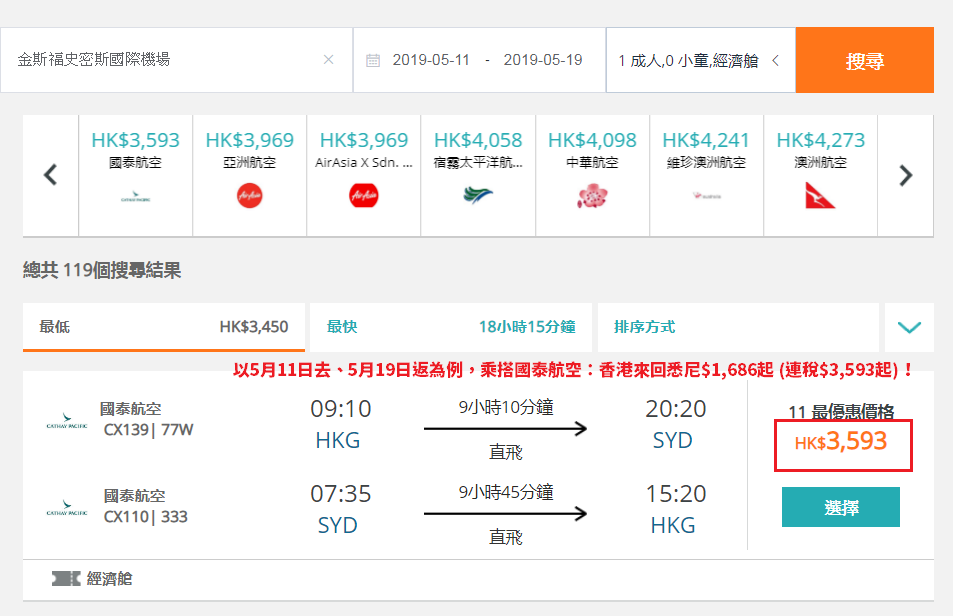Viewport: 953px width, 616px height.
Task: Open the sort options chevron dropdown
Action: pyautogui.click(x=909, y=327)
